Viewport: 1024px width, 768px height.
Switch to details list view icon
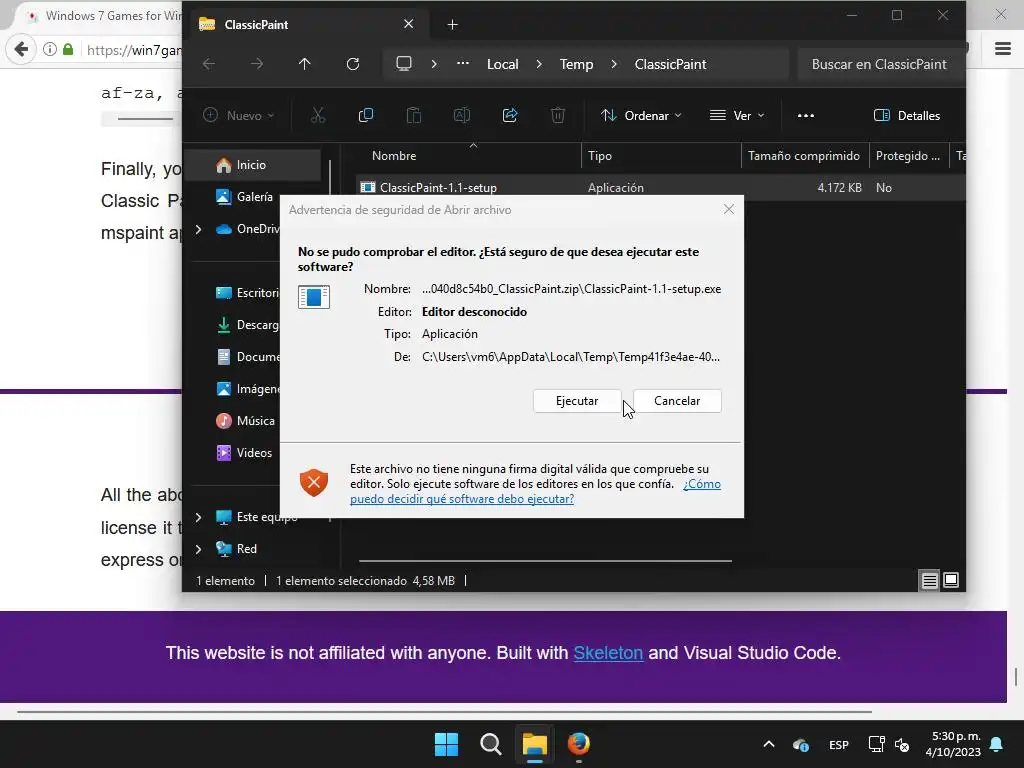929,580
